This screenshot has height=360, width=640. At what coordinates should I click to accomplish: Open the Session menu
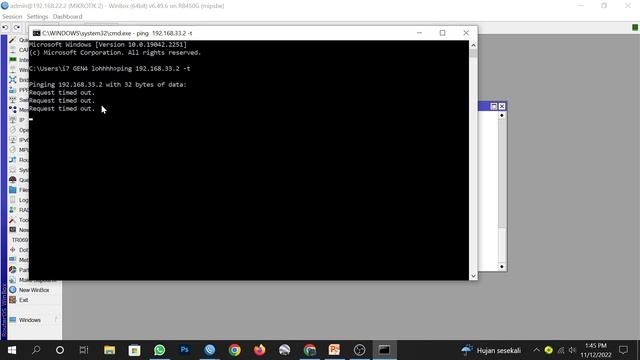coord(12,17)
